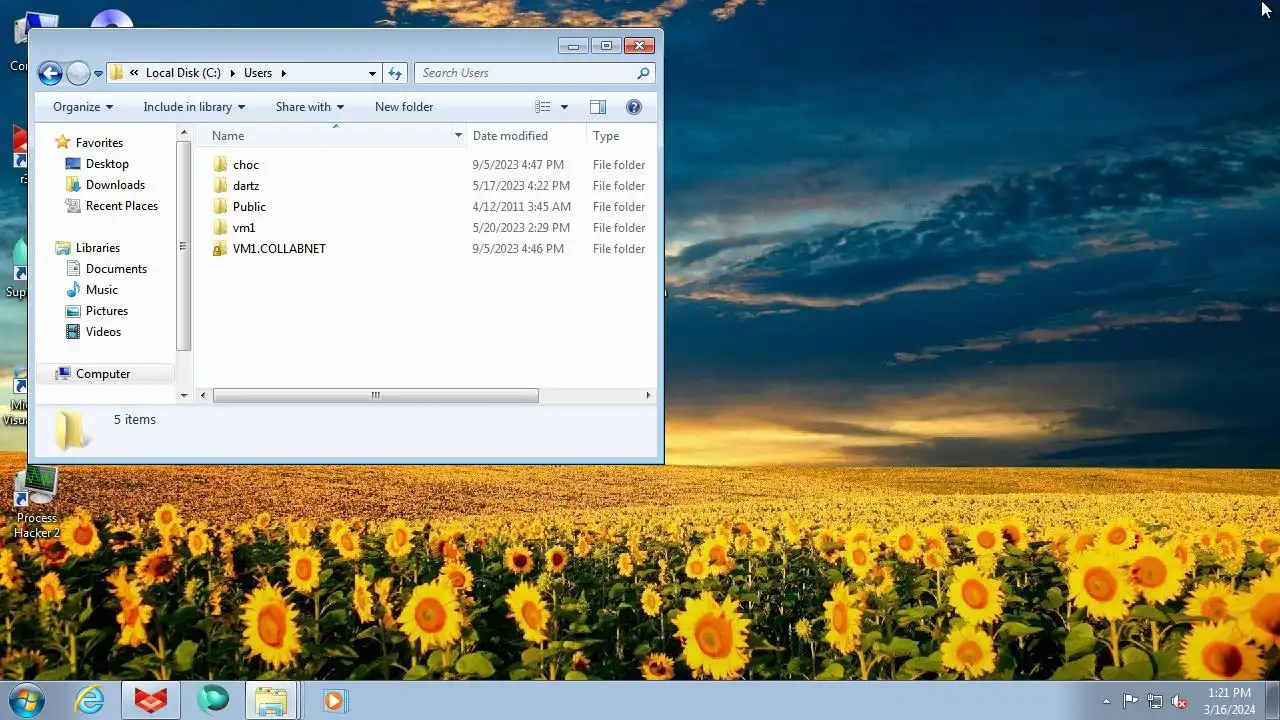Open the recent pages dropdown arrow
This screenshot has width=1280, height=720.
click(98, 74)
